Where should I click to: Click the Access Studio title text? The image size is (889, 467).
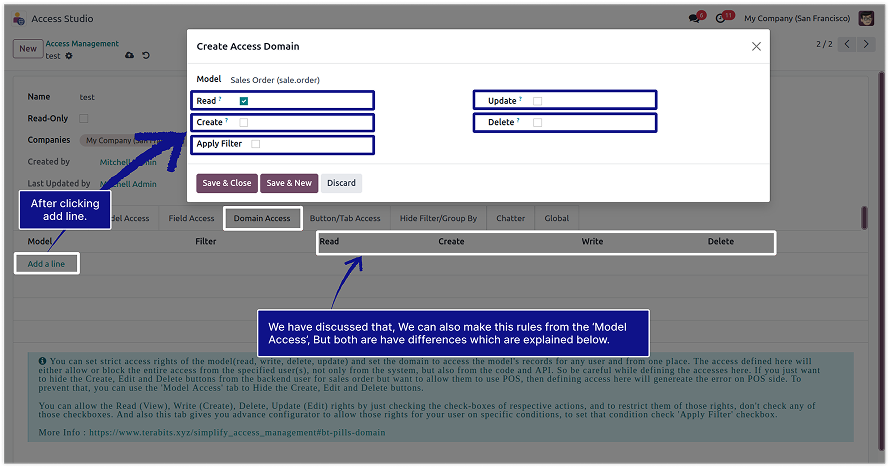pyautogui.click(x=62, y=19)
